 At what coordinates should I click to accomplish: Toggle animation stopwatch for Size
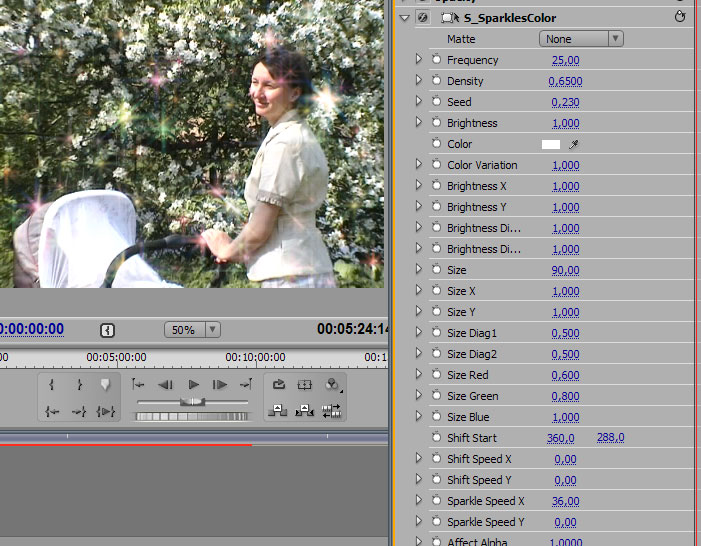(437, 270)
